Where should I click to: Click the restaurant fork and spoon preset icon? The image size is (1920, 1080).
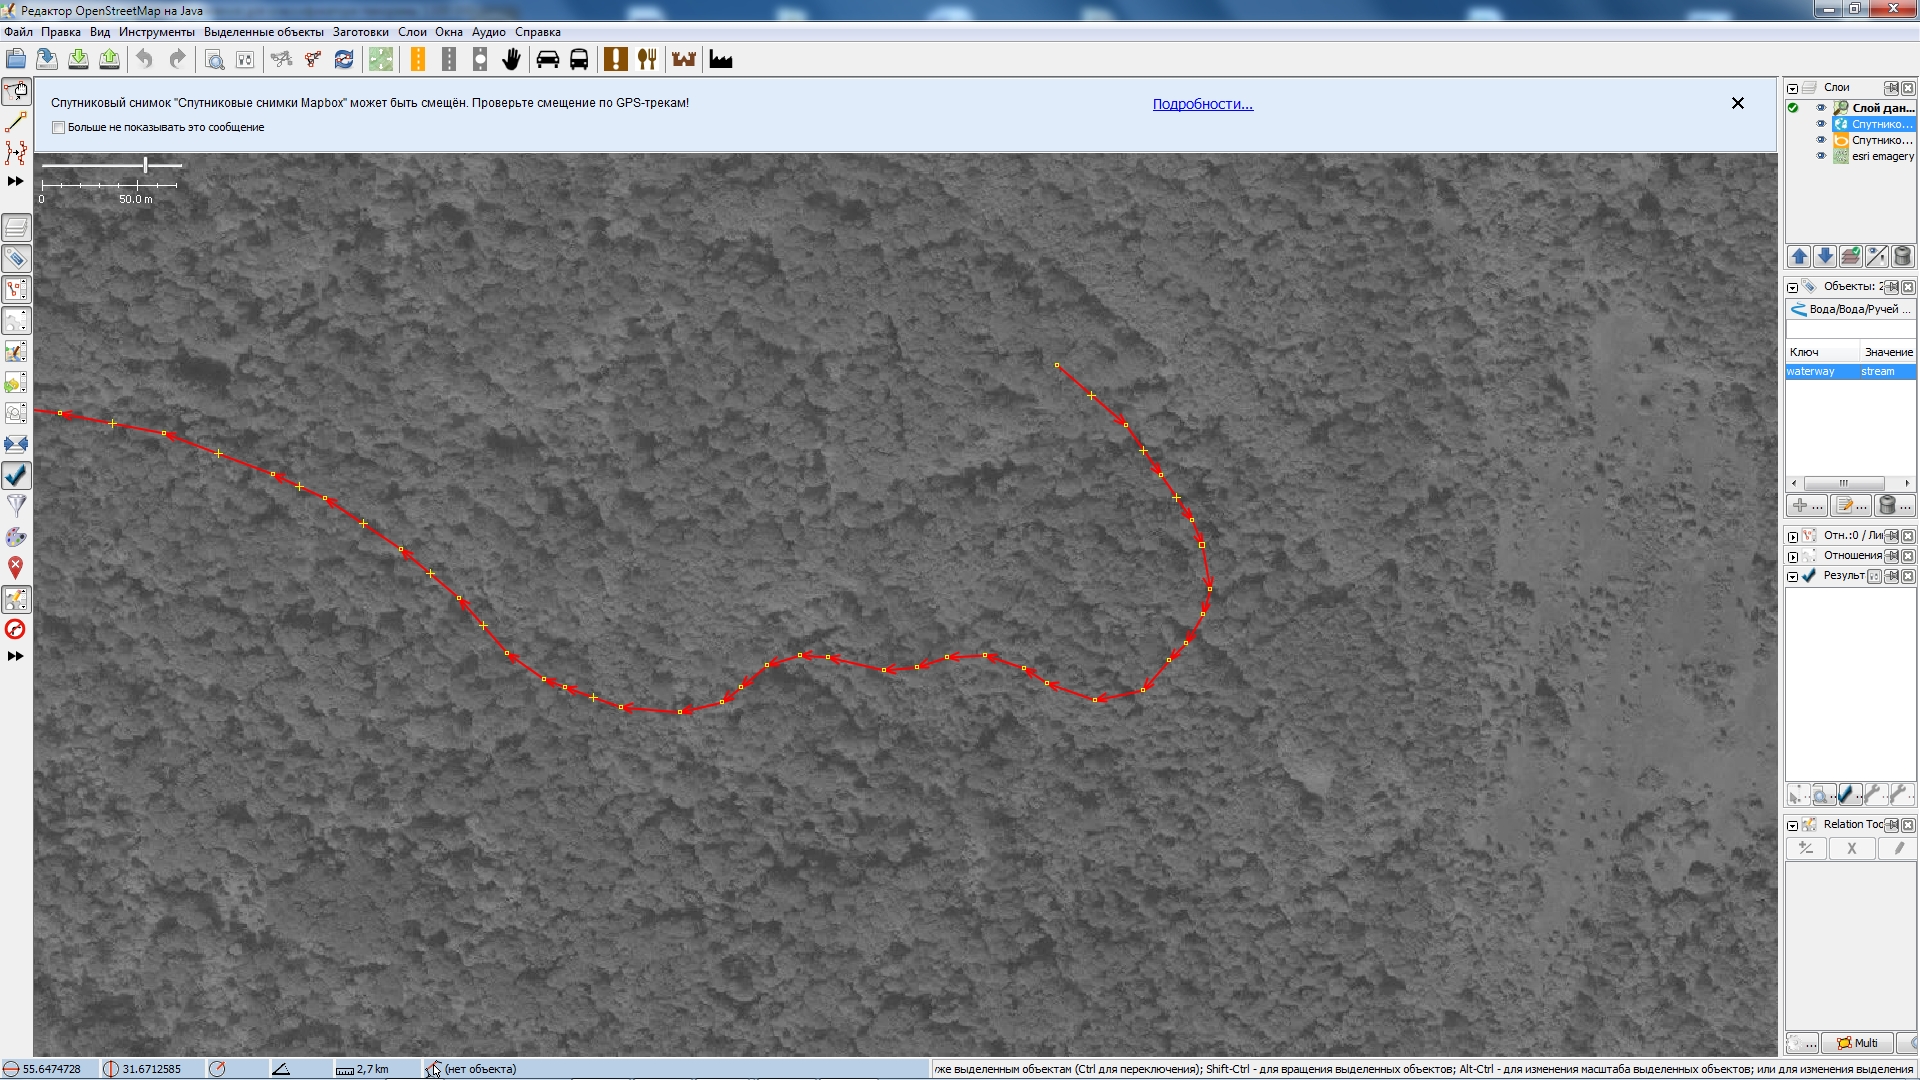[647, 60]
